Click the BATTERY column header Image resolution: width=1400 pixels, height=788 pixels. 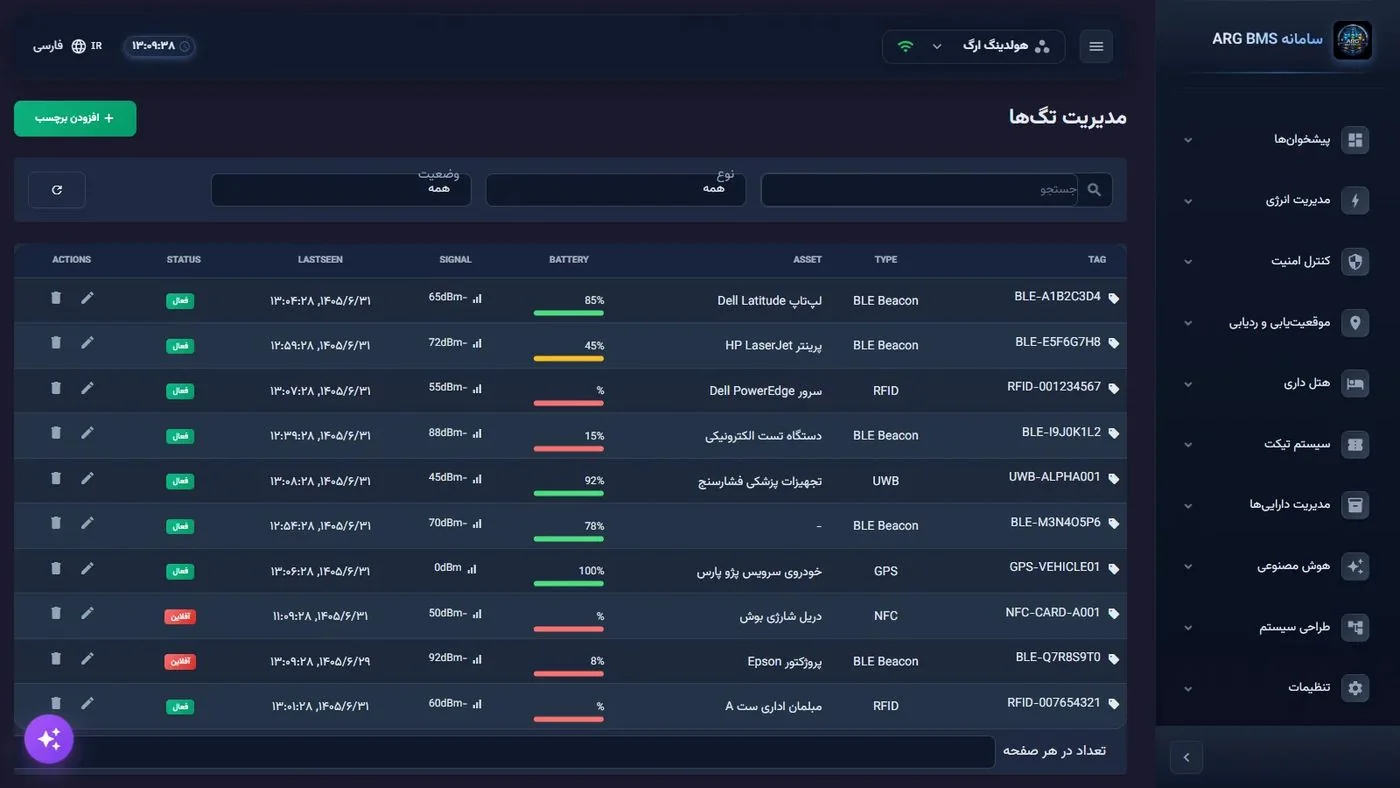coord(569,260)
